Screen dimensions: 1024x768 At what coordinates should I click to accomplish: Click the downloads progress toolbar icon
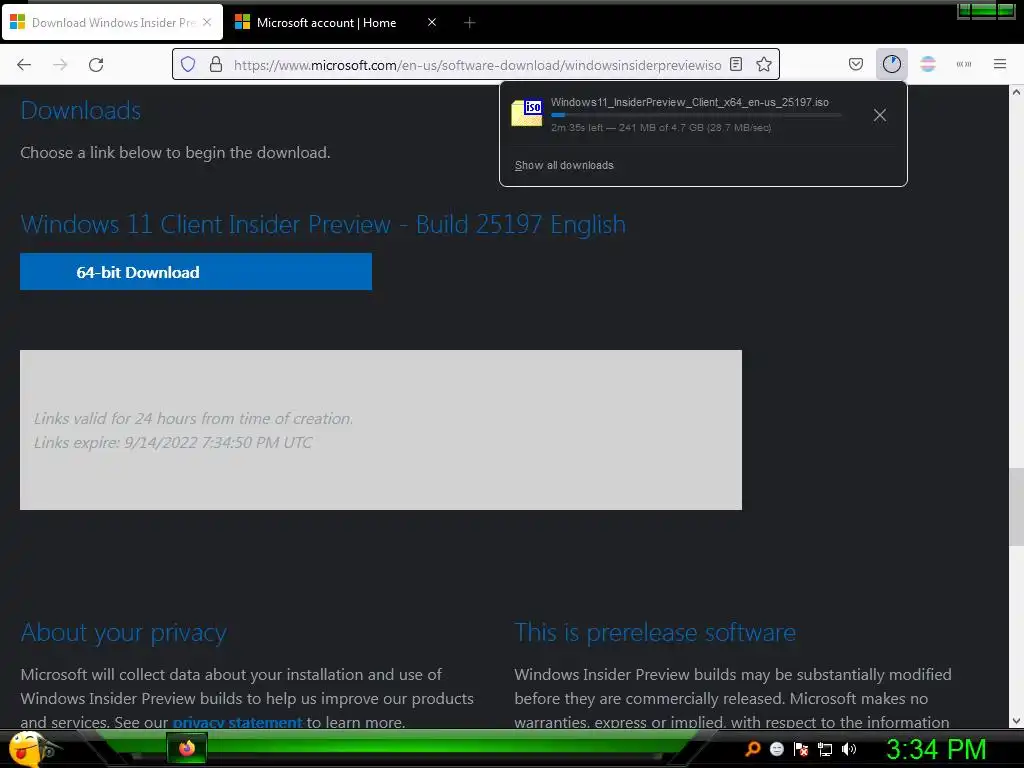coord(891,64)
